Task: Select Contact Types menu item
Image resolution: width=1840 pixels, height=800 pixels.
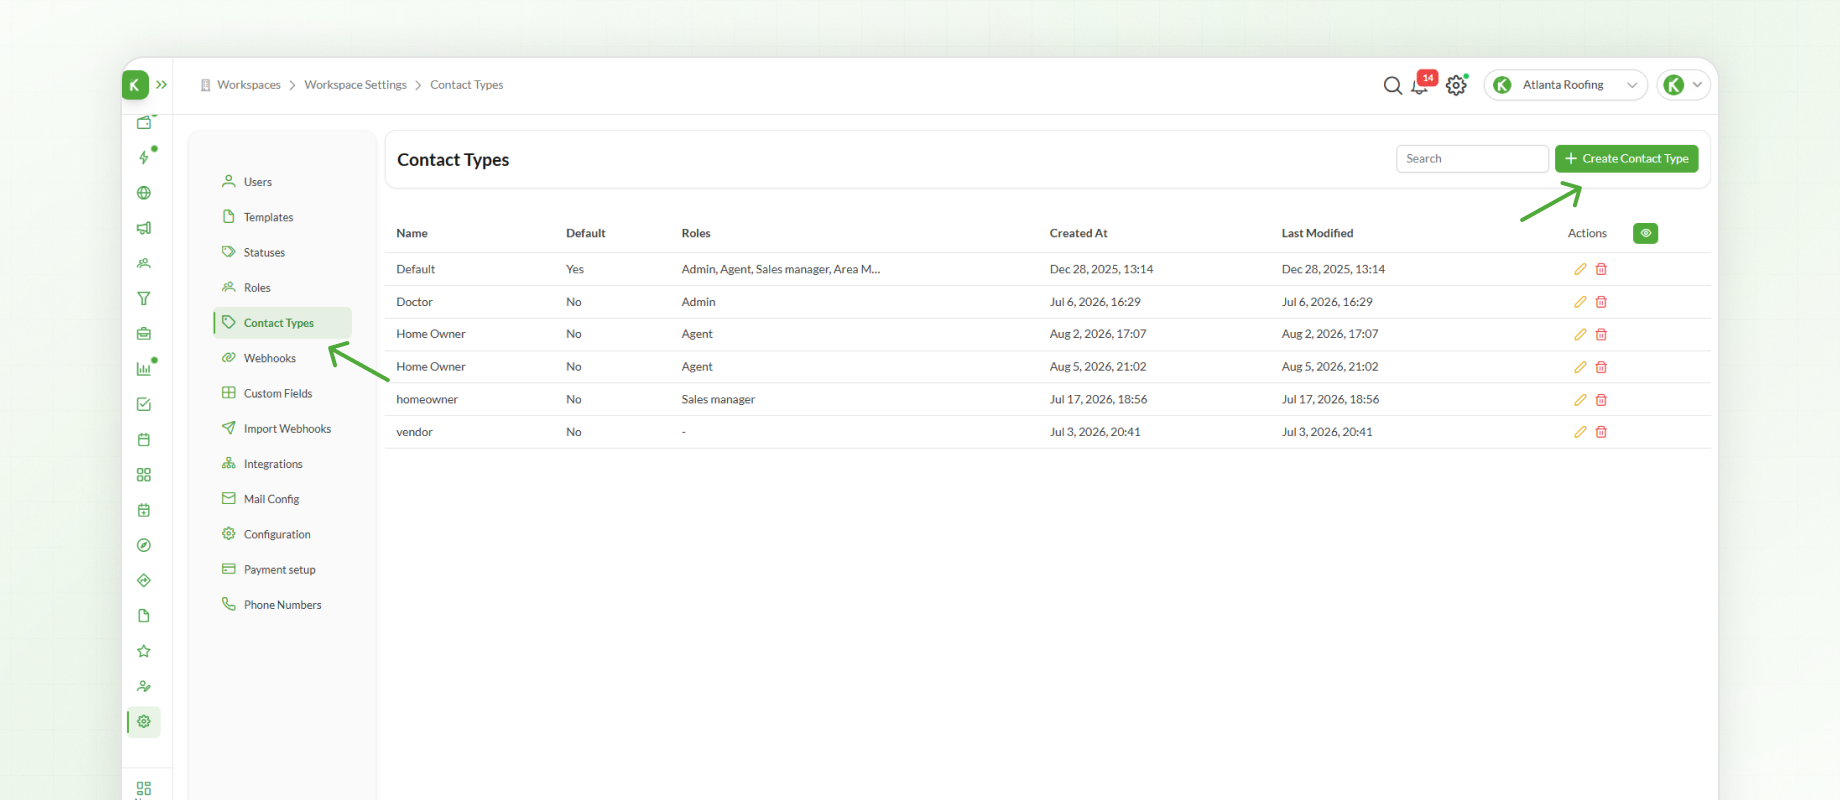Action: [x=283, y=323]
